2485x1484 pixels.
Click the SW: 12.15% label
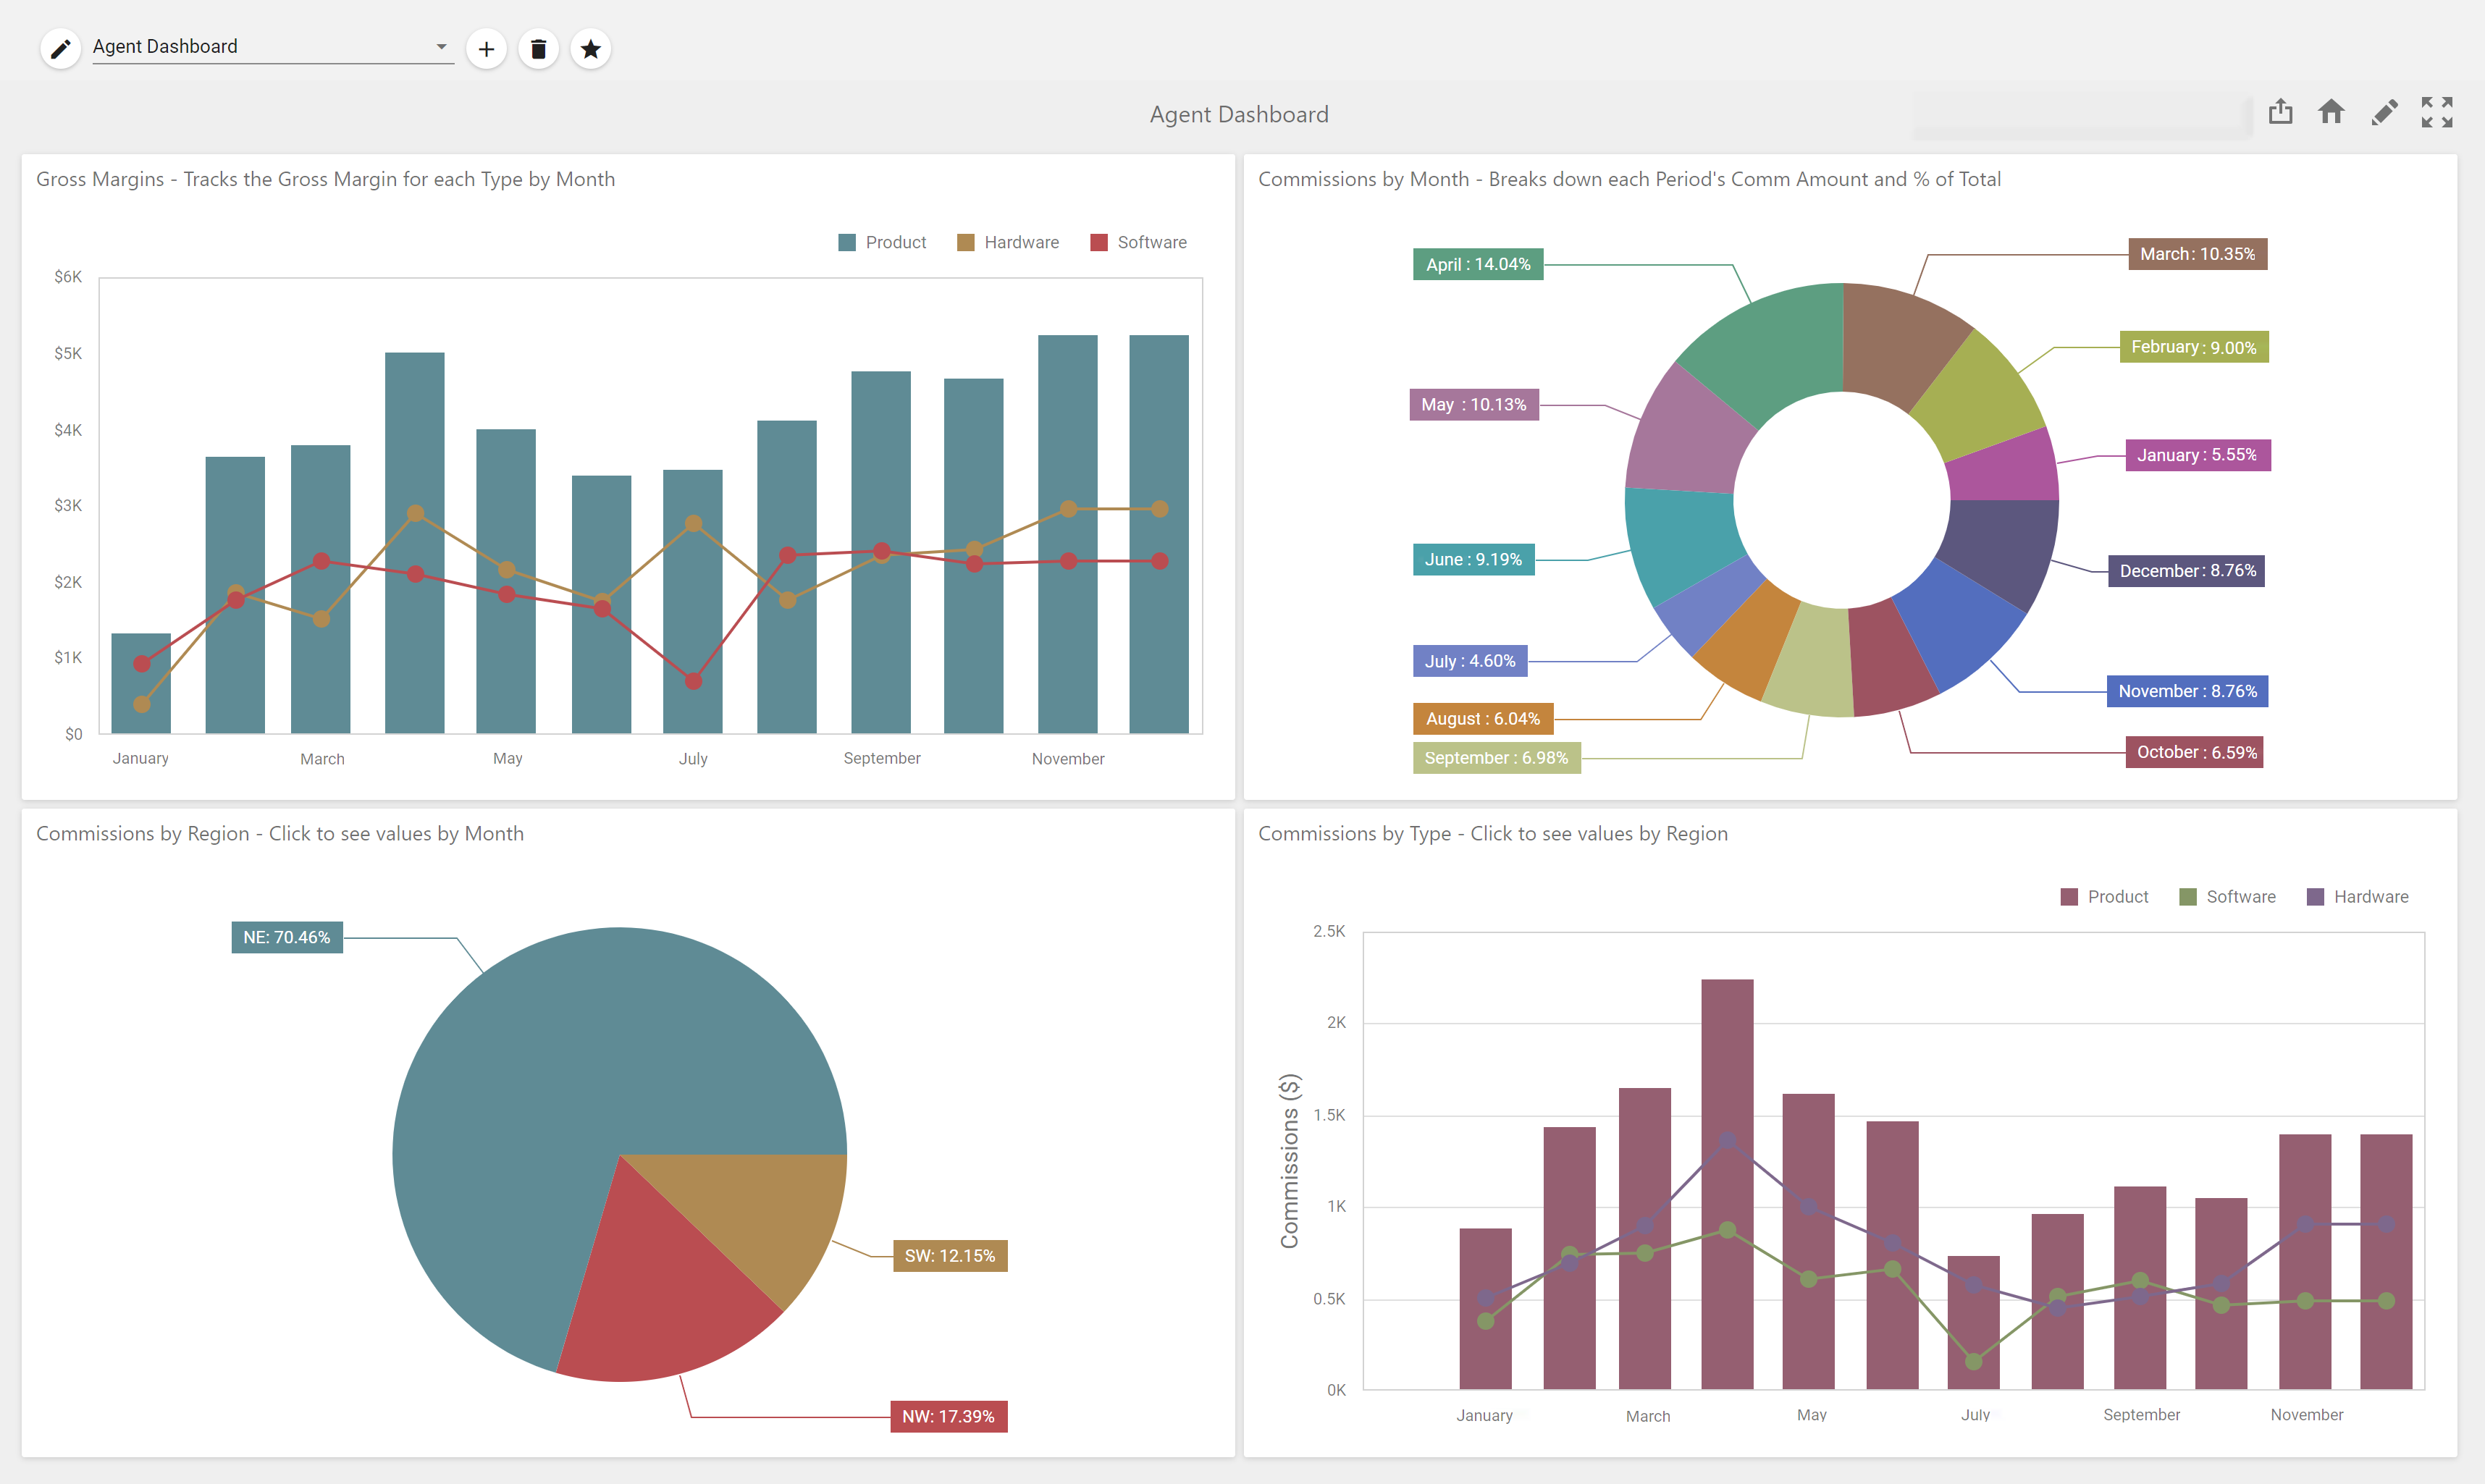pos(950,1256)
